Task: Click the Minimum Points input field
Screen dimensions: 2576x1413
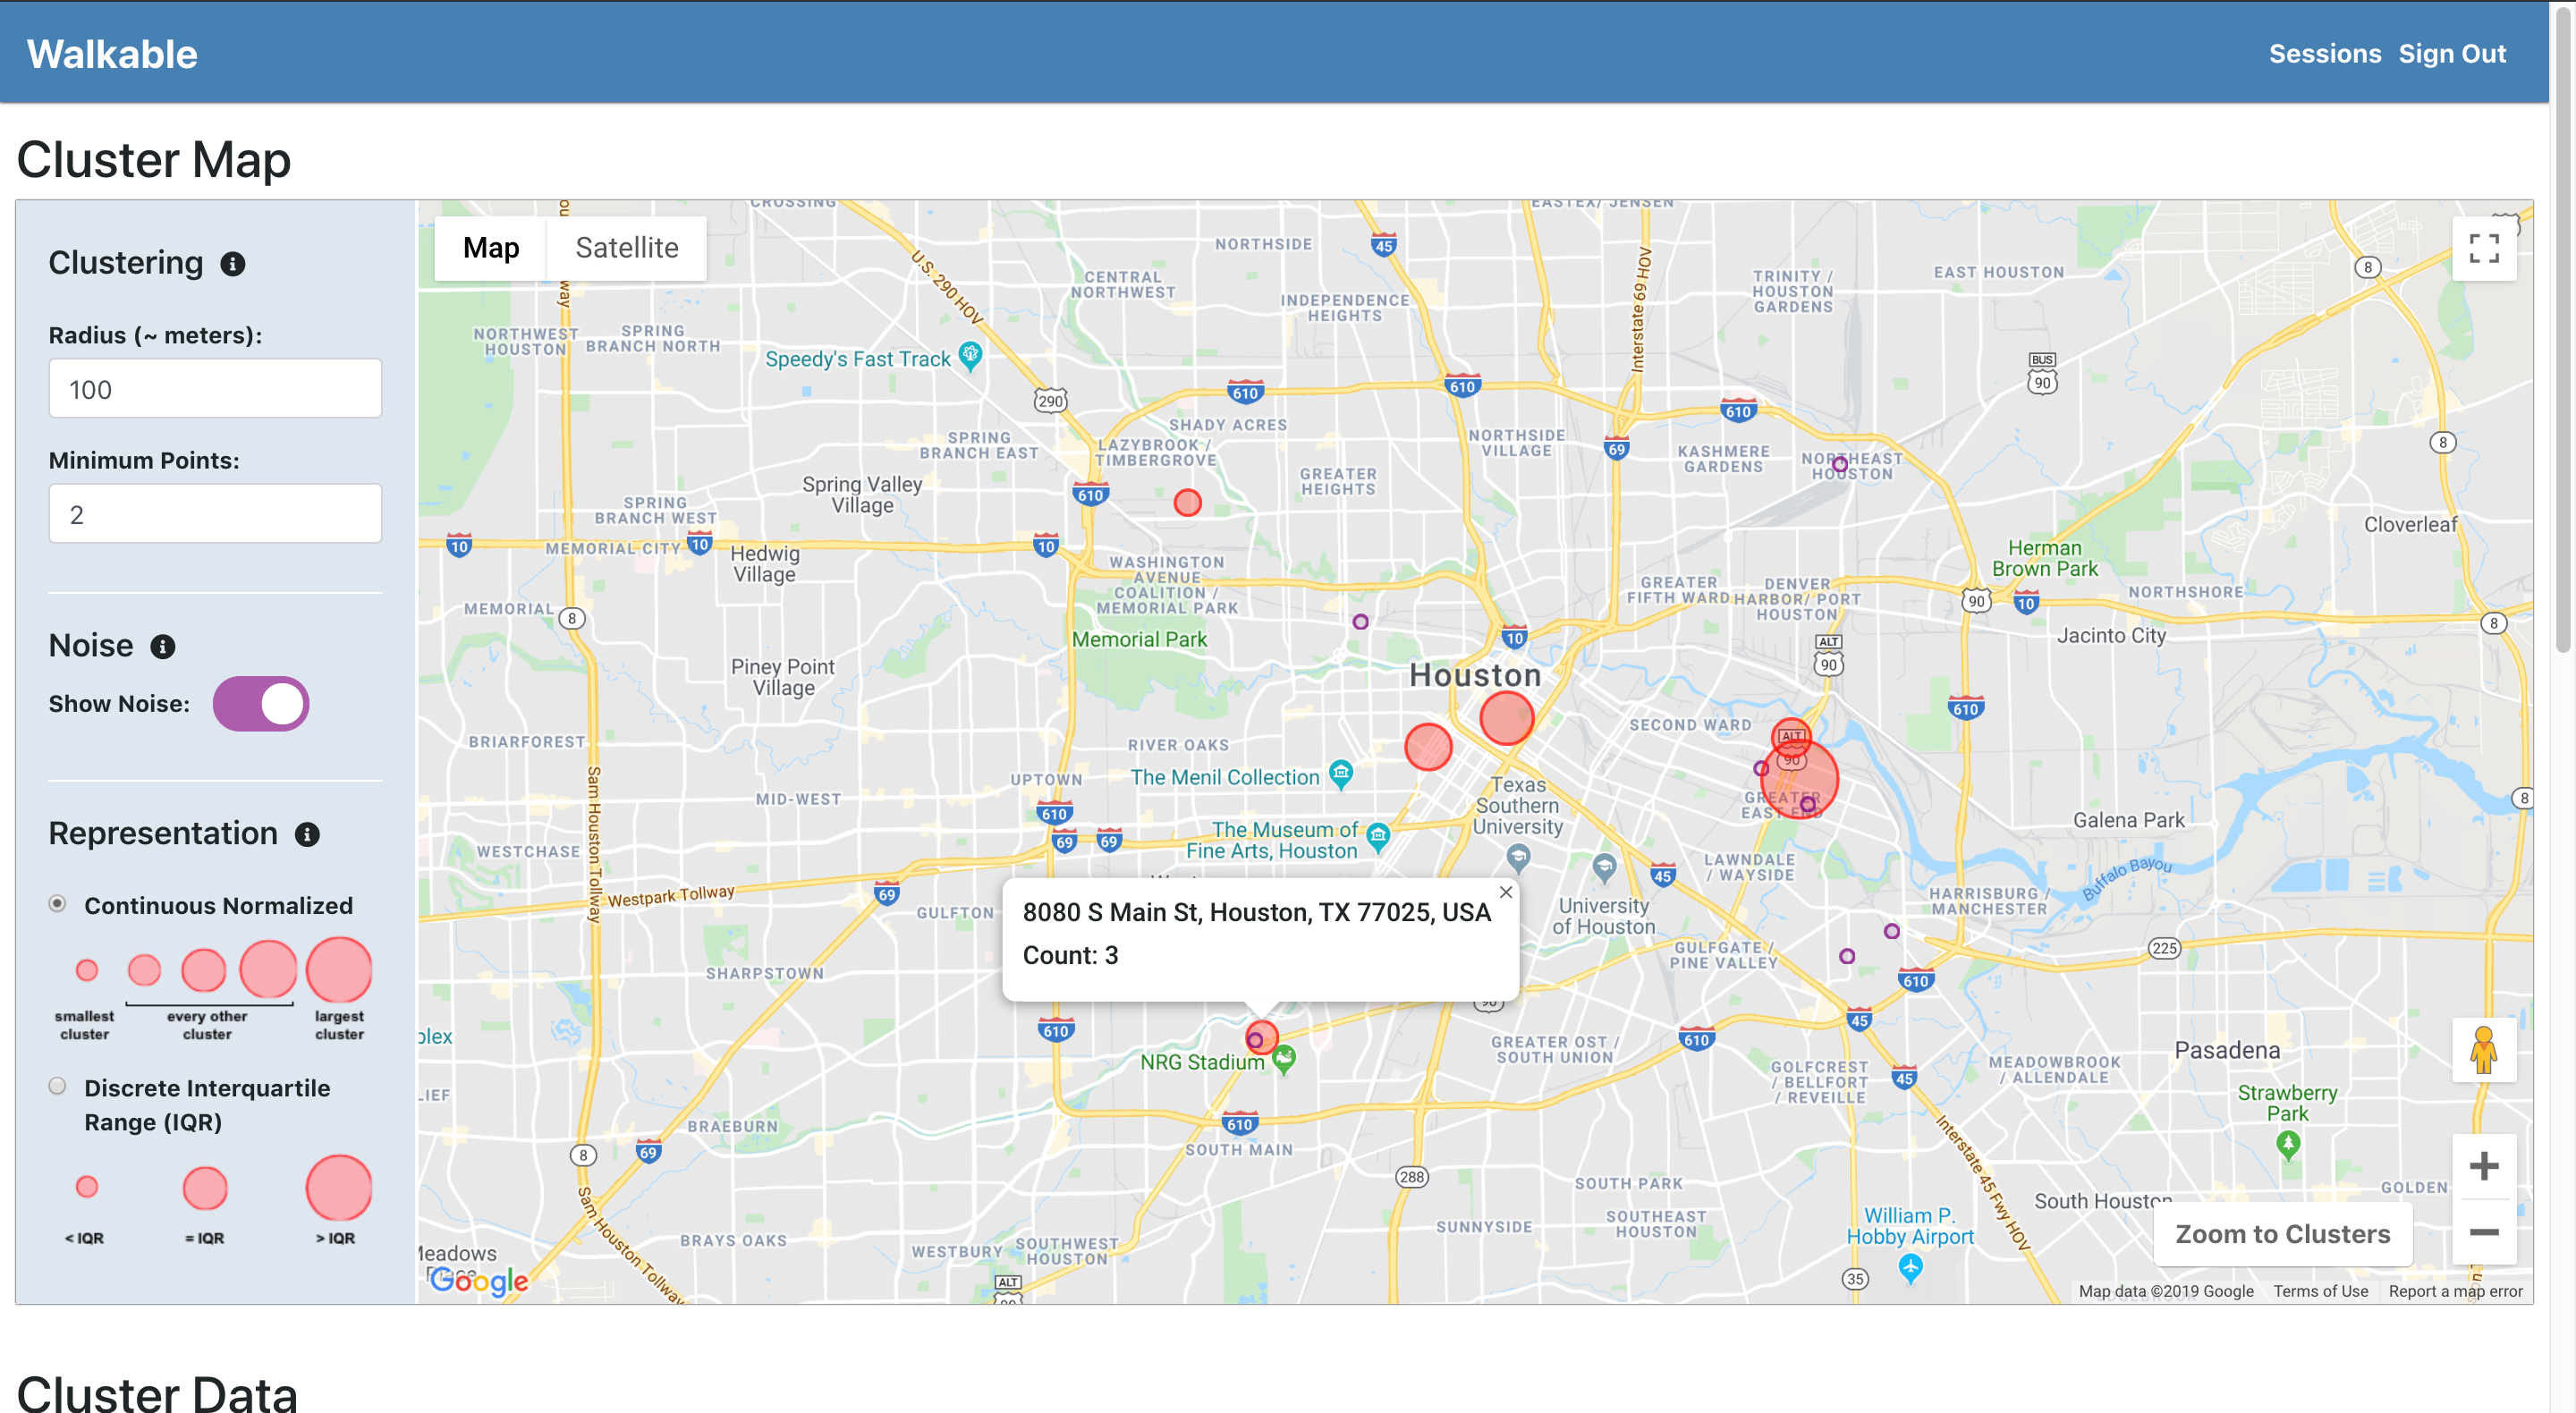Action: tap(215, 514)
